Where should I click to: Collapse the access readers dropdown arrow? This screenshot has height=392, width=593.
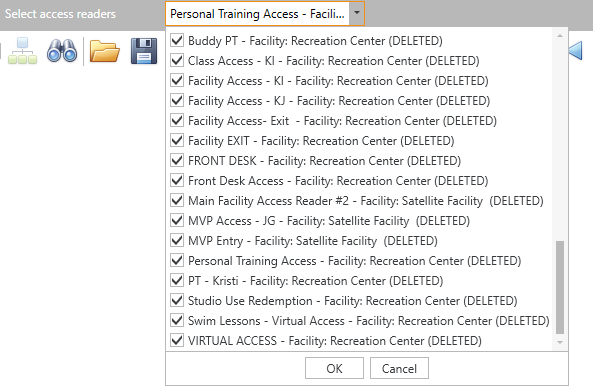point(357,14)
